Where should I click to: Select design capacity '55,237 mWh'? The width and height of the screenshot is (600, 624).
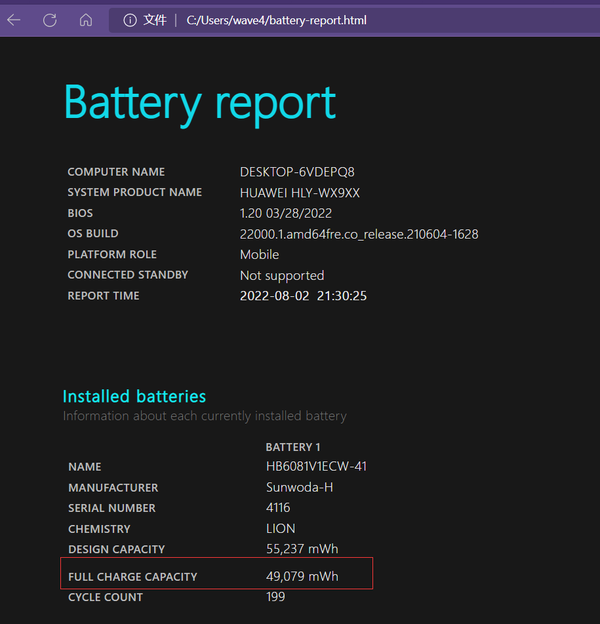(302, 549)
